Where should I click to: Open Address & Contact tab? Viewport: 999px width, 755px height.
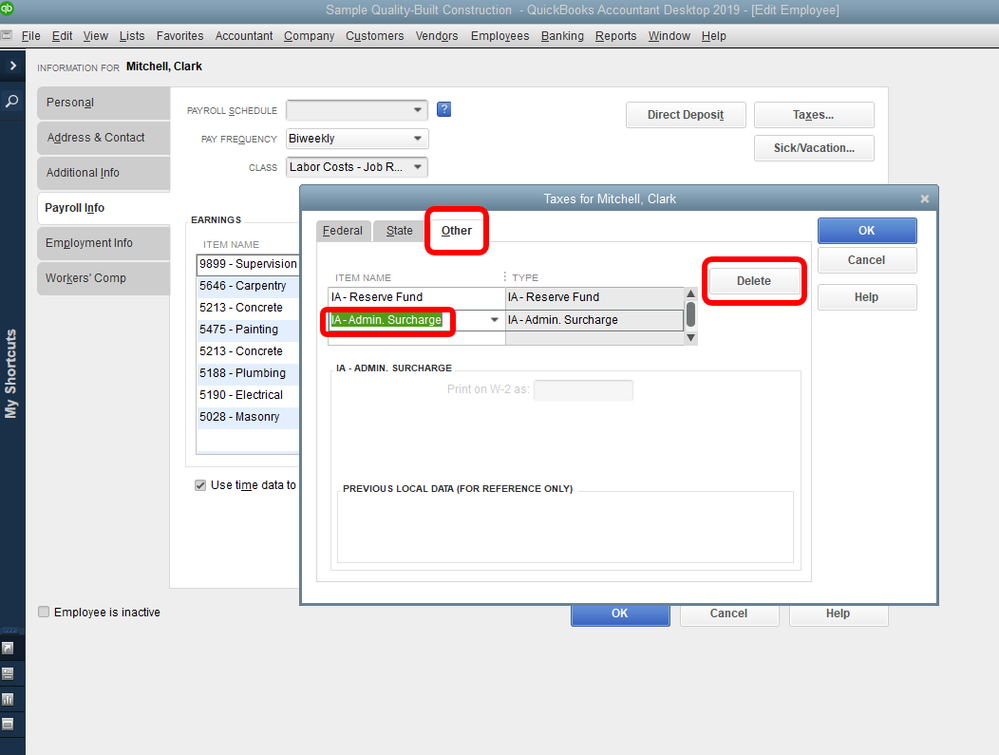pyautogui.click(x=103, y=138)
